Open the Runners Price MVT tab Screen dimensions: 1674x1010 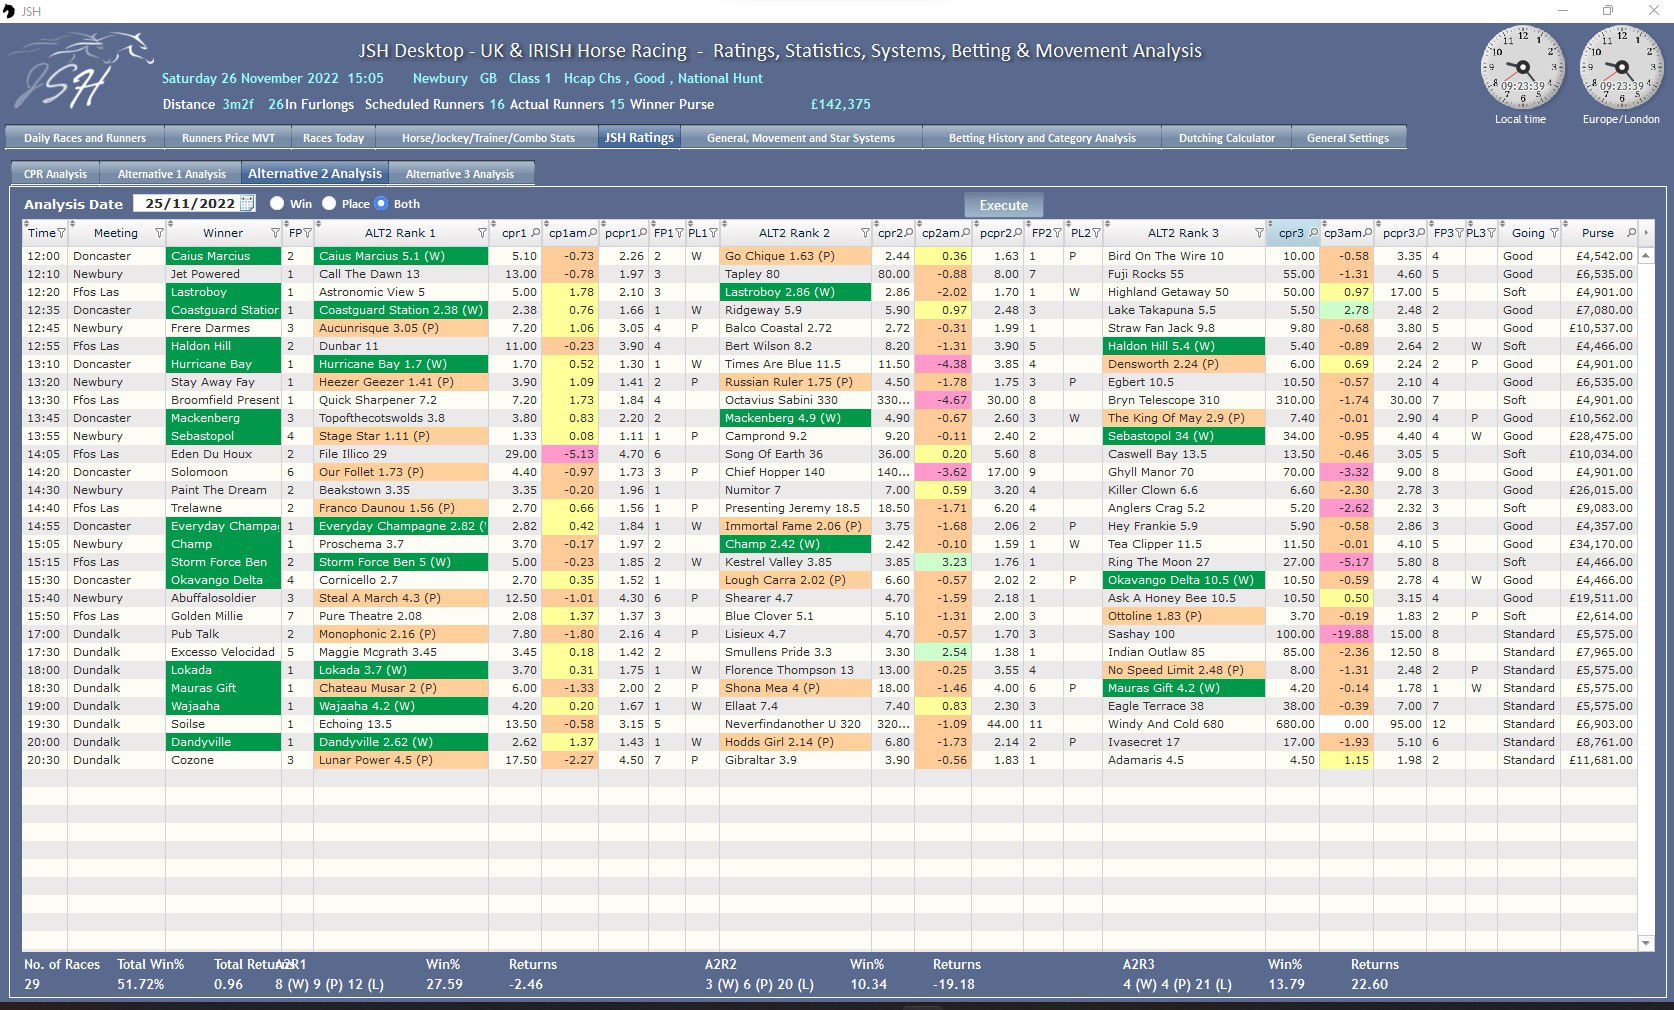tap(228, 138)
